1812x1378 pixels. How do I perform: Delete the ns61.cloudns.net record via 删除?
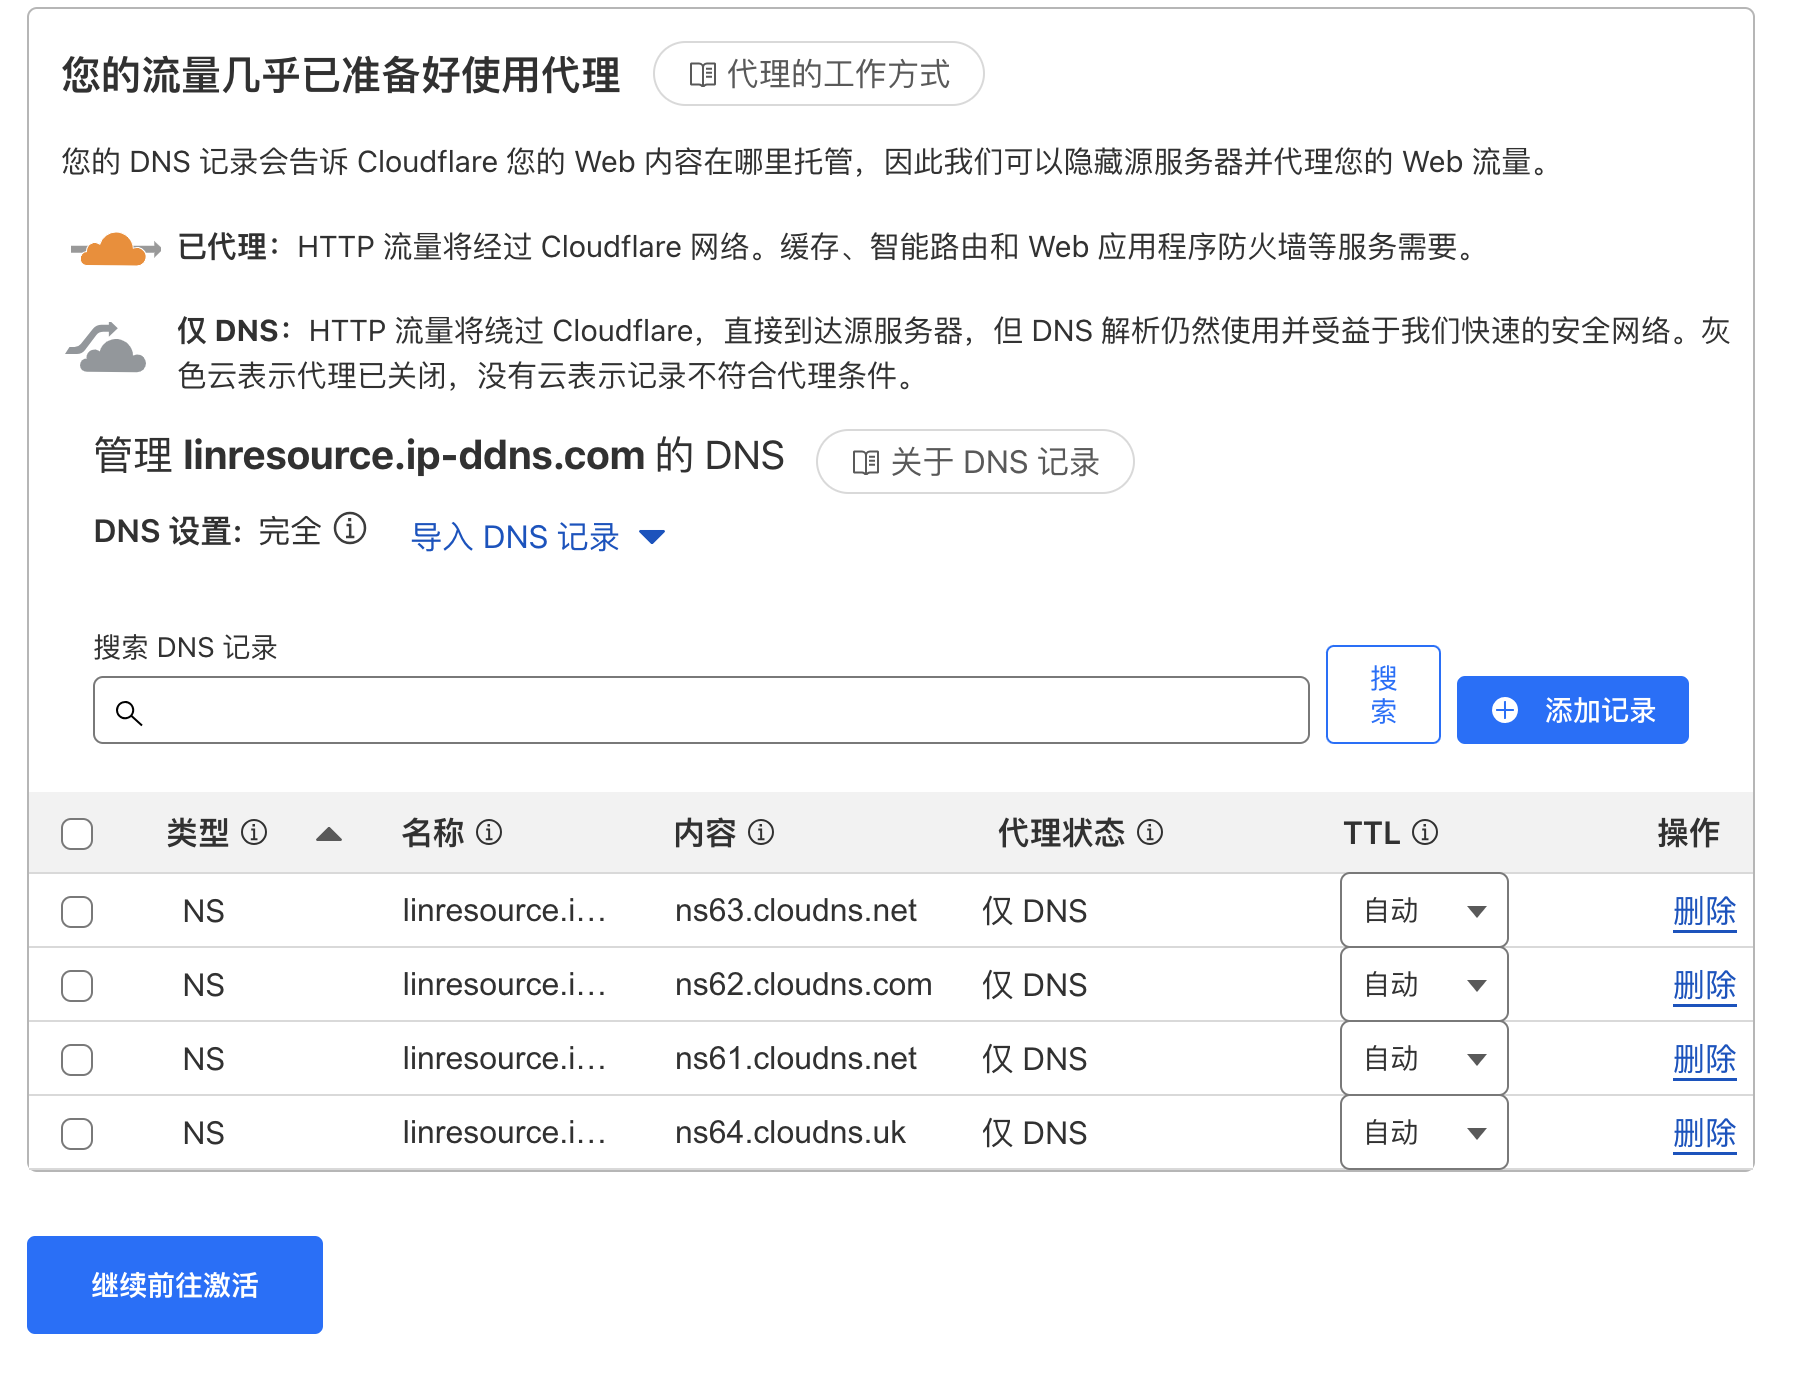[x=1705, y=1060]
